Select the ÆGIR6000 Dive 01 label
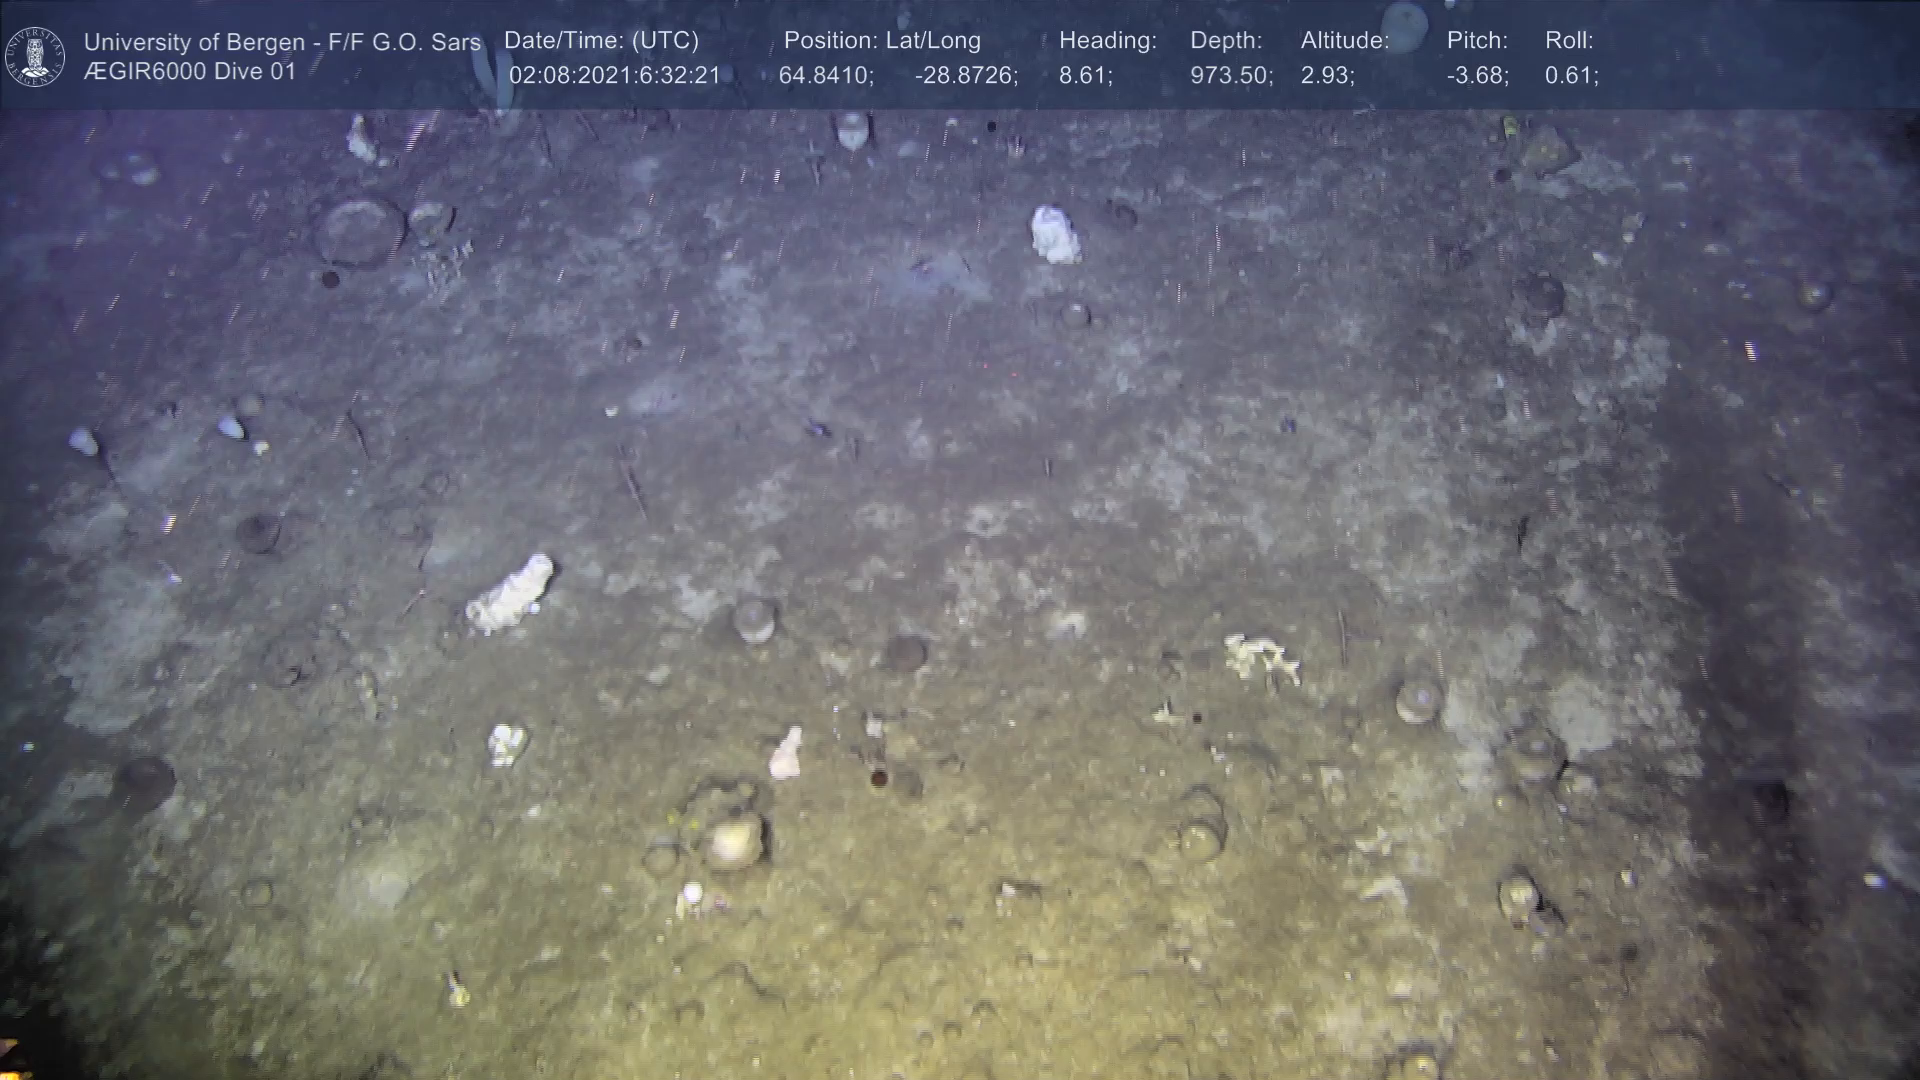Image resolution: width=1920 pixels, height=1080 pixels. (190, 72)
